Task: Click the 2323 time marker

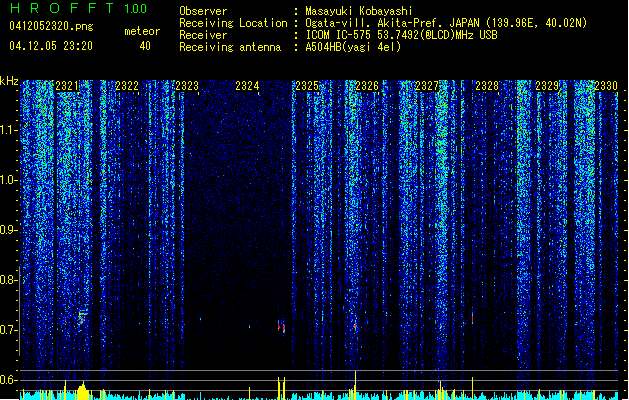Action: tap(187, 86)
